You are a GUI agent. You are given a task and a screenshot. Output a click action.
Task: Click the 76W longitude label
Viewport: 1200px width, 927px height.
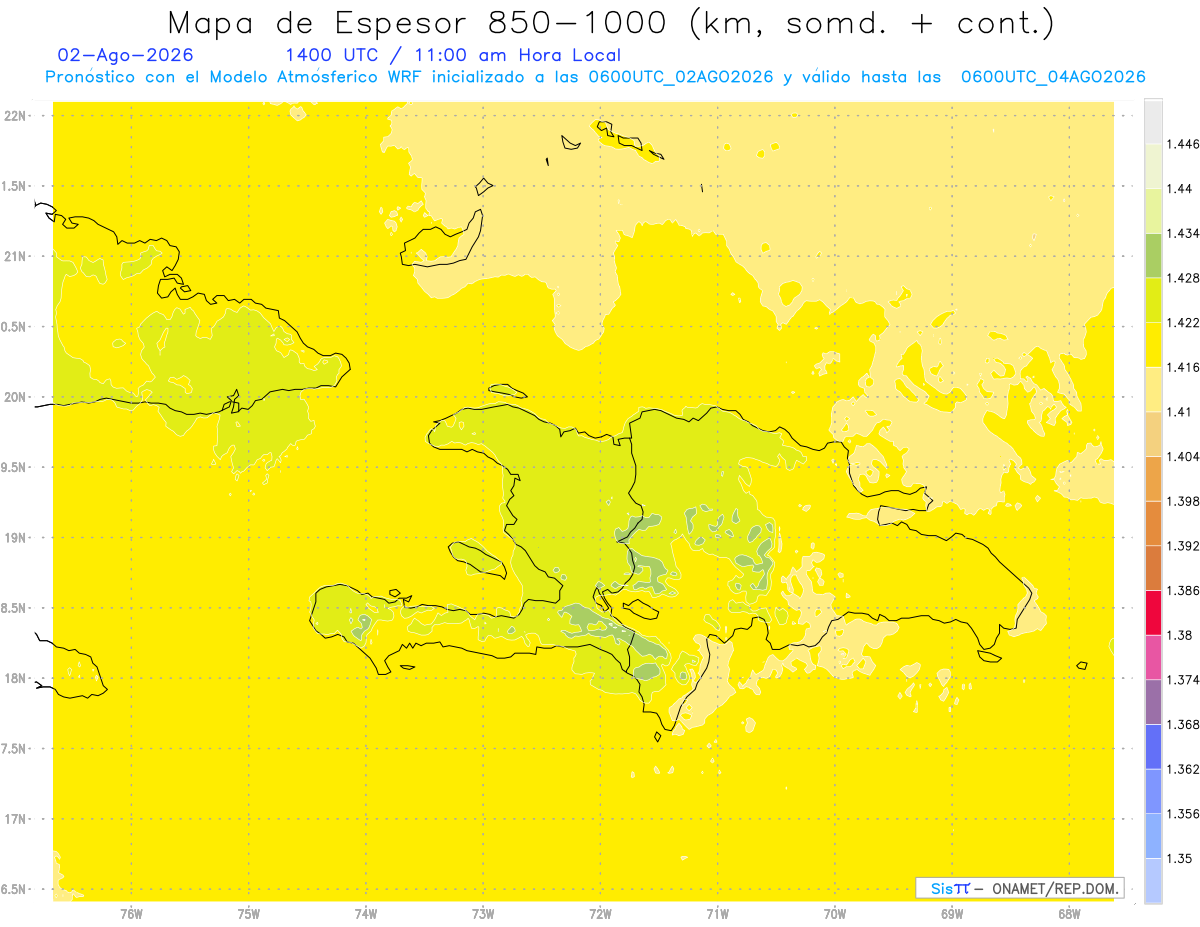[131, 914]
